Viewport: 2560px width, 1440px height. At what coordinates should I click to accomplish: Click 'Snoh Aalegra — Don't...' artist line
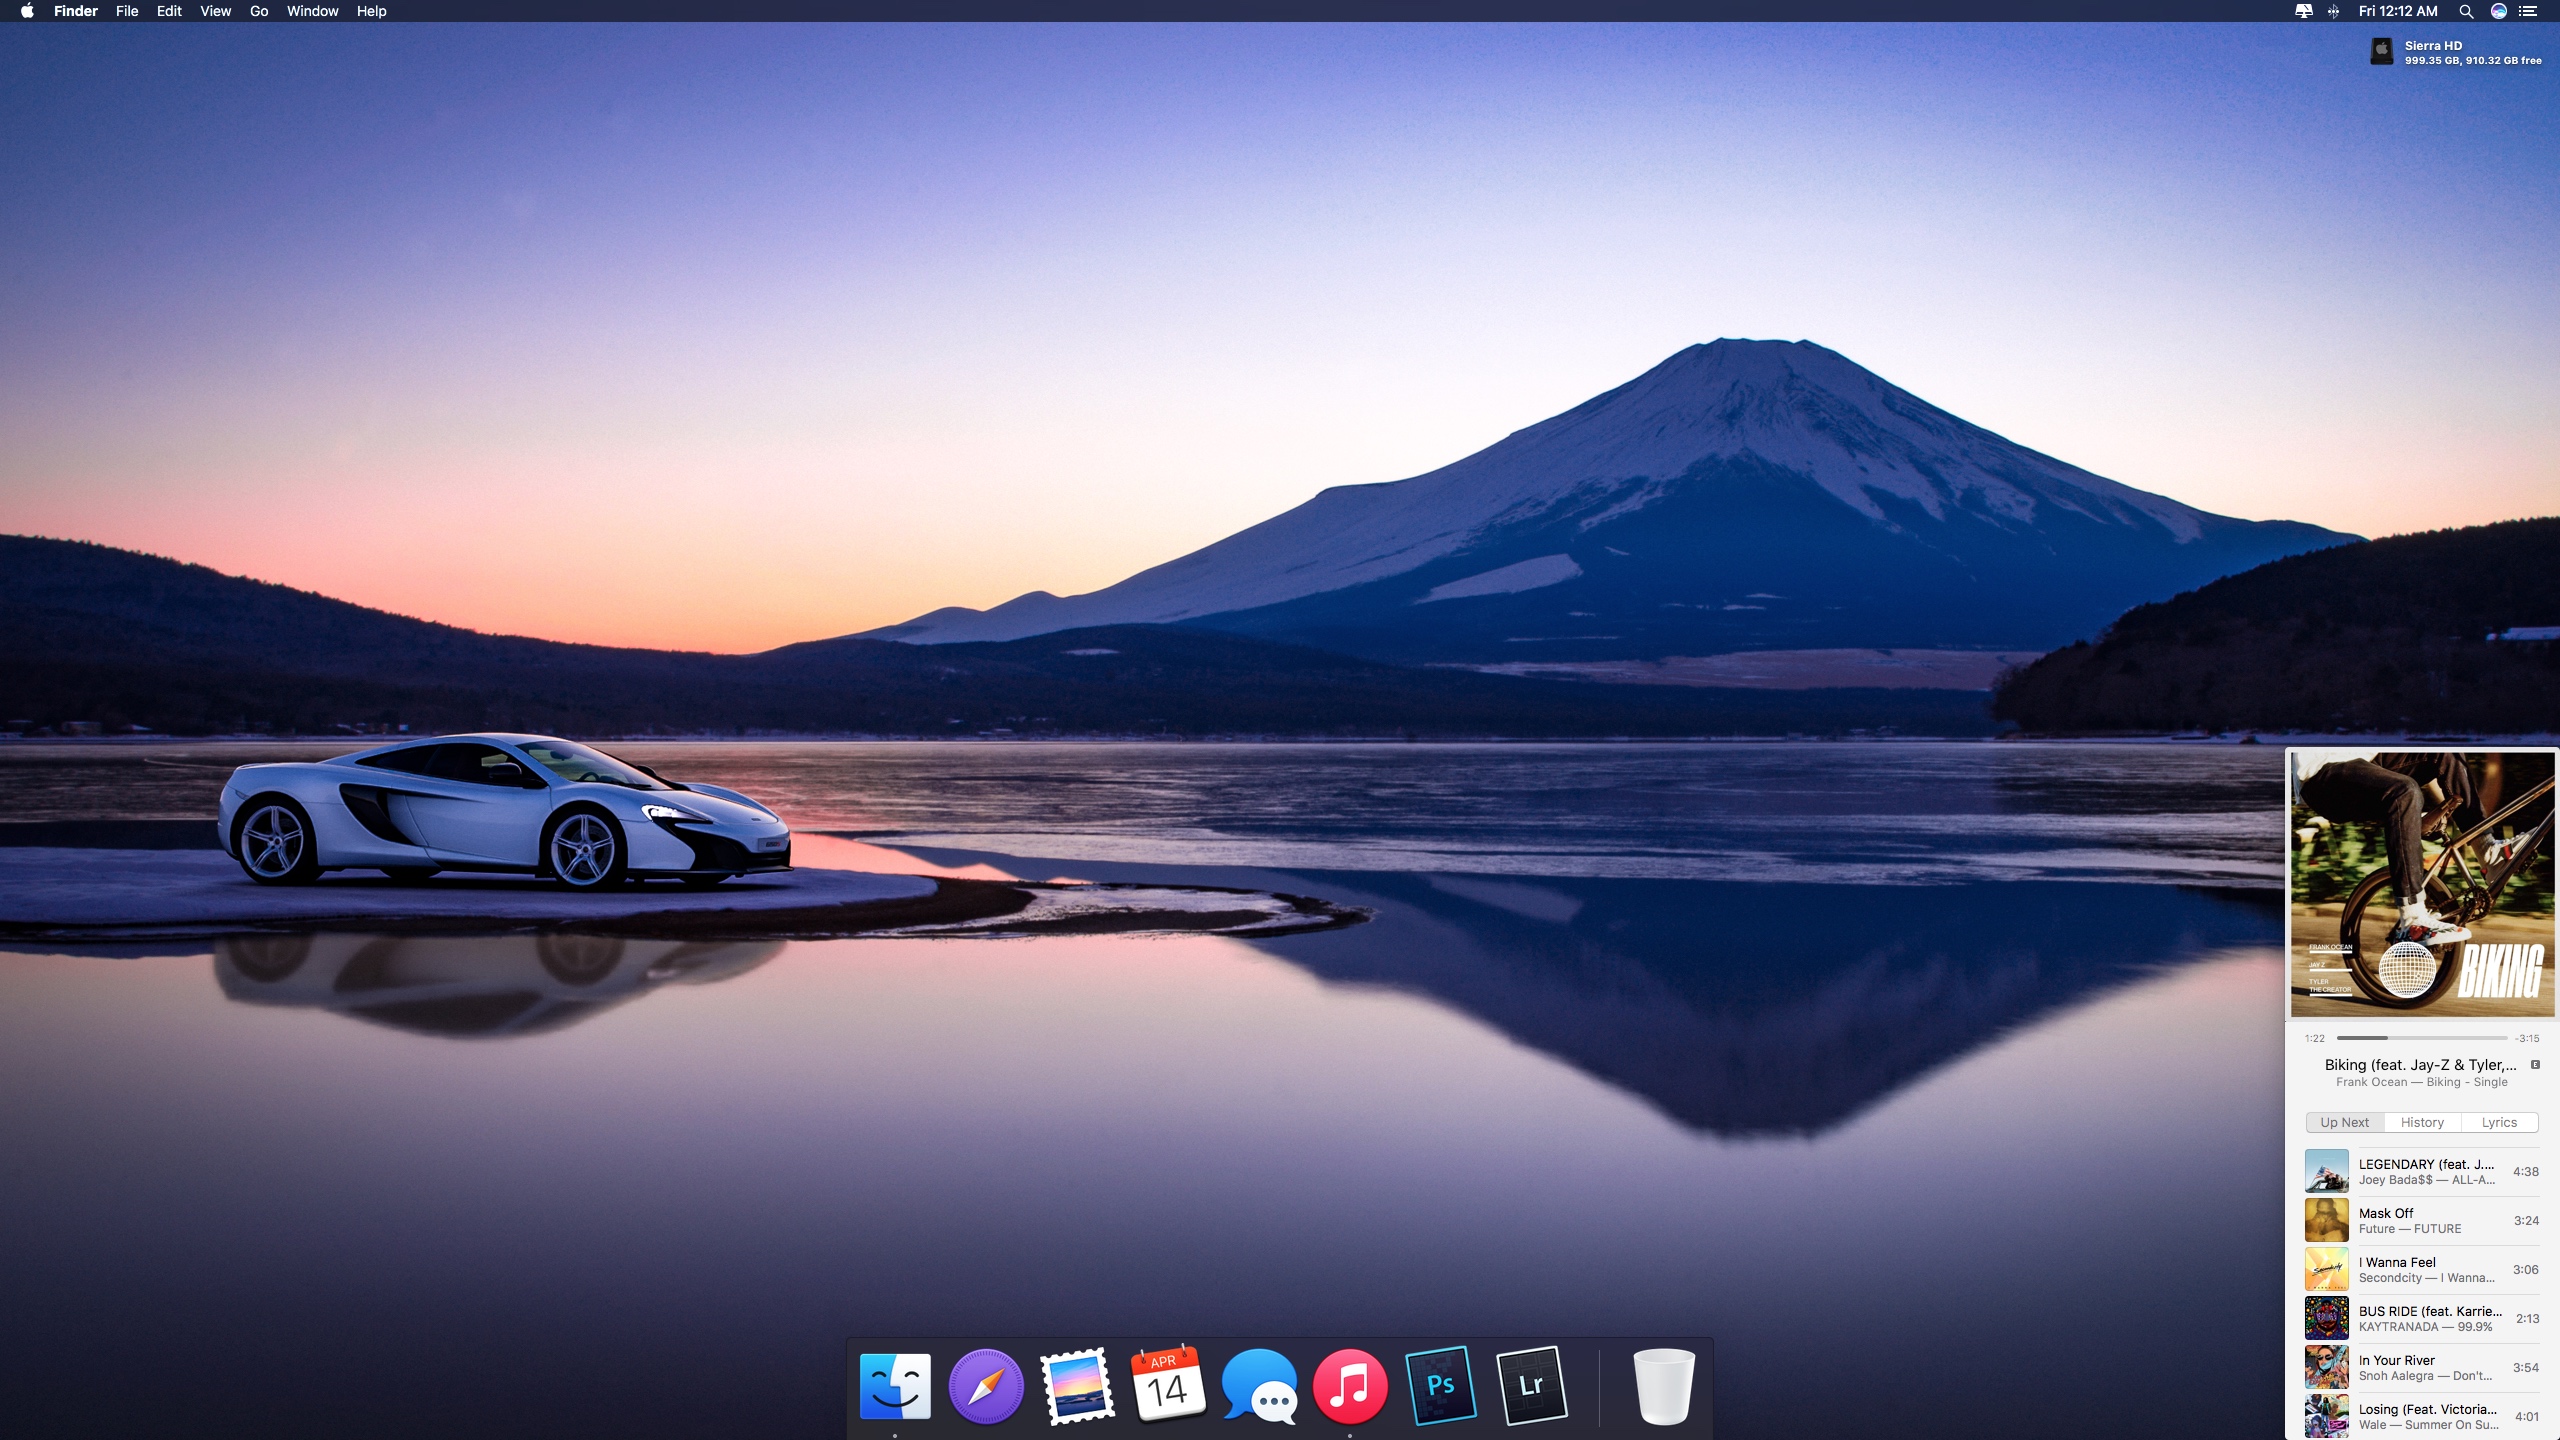pos(2425,1376)
